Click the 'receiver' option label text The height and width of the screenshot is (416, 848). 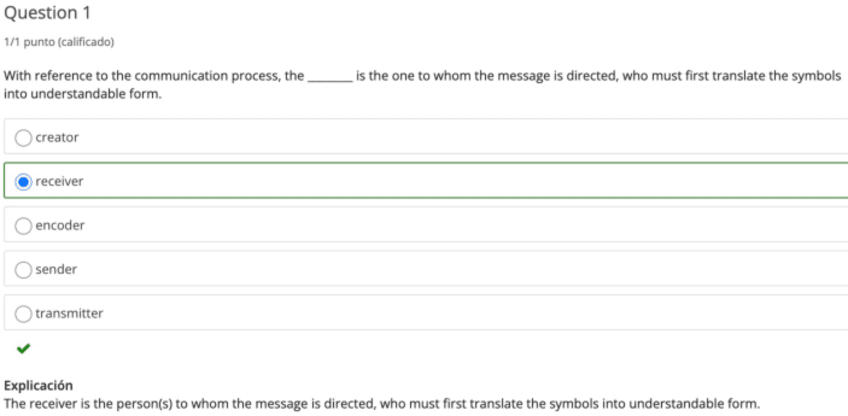coord(59,181)
